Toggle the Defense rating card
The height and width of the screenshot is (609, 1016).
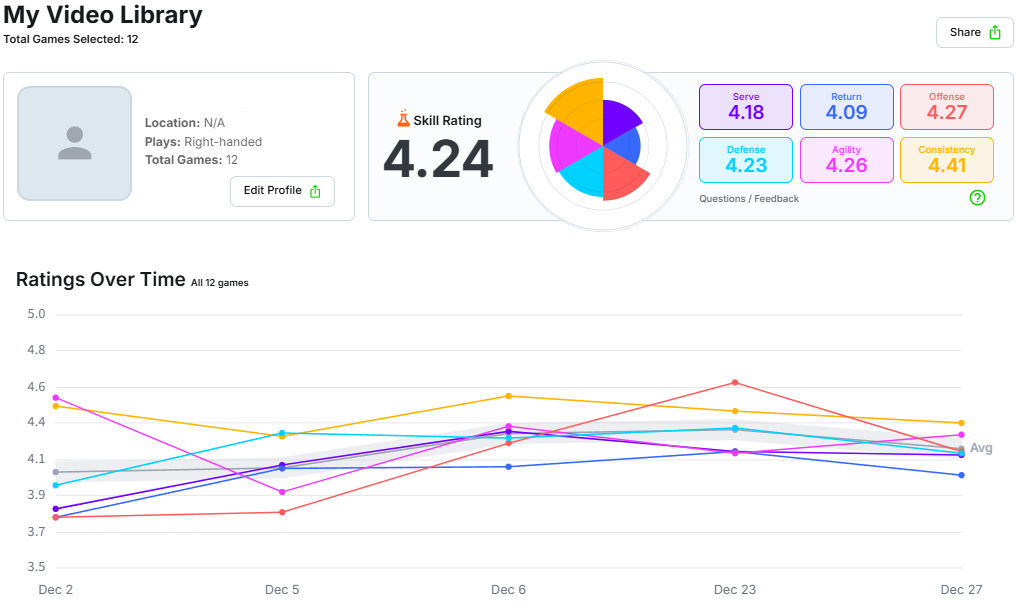click(x=746, y=160)
